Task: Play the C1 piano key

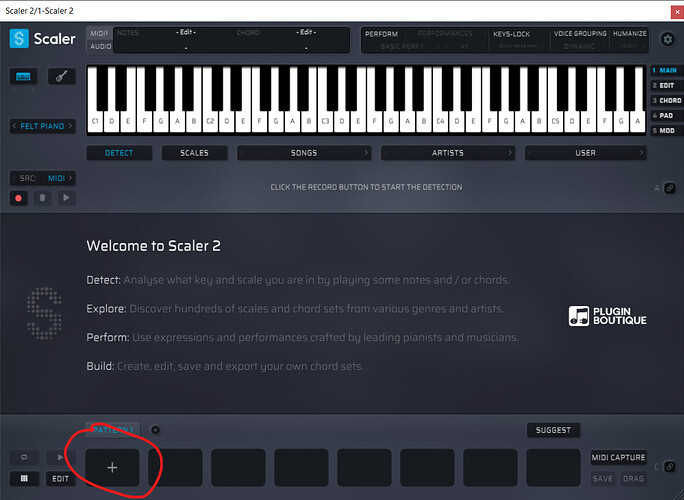Action: 95,121
